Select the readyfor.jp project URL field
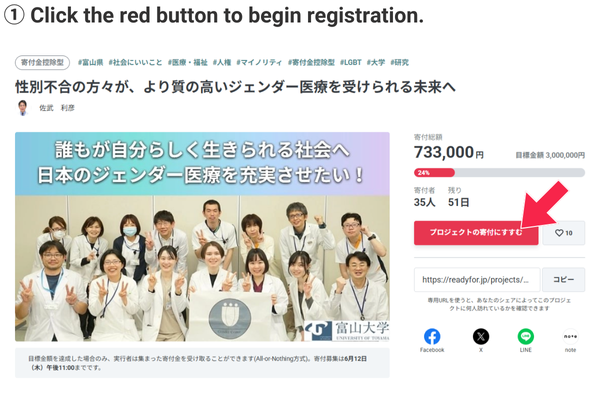 [477, 280]
